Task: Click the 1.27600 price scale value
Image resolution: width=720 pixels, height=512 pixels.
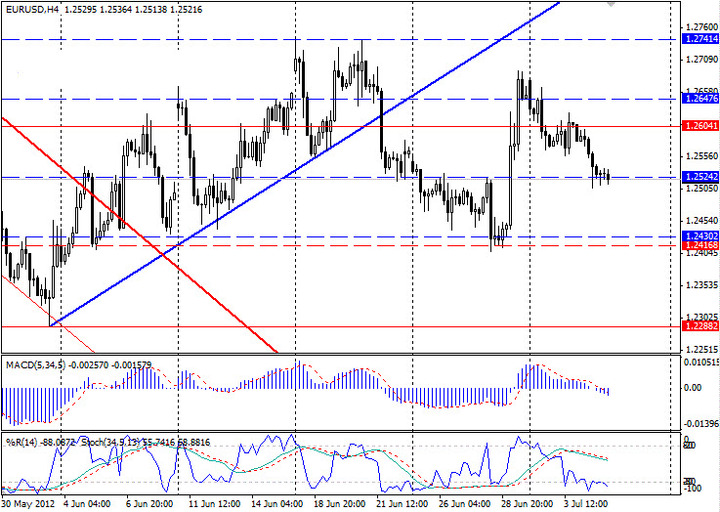Action: (698, 25)
